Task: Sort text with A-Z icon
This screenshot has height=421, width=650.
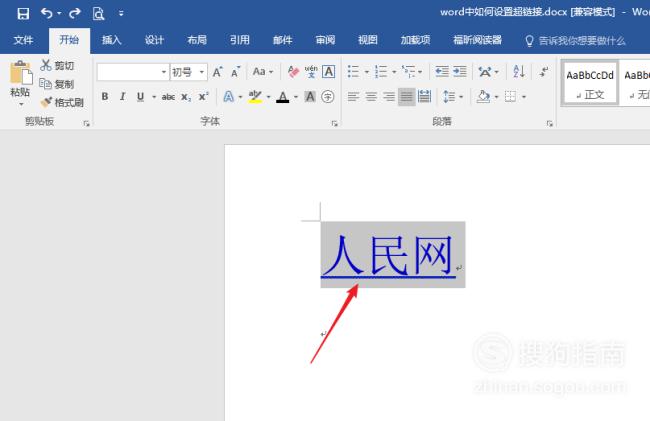Action: 519,72
